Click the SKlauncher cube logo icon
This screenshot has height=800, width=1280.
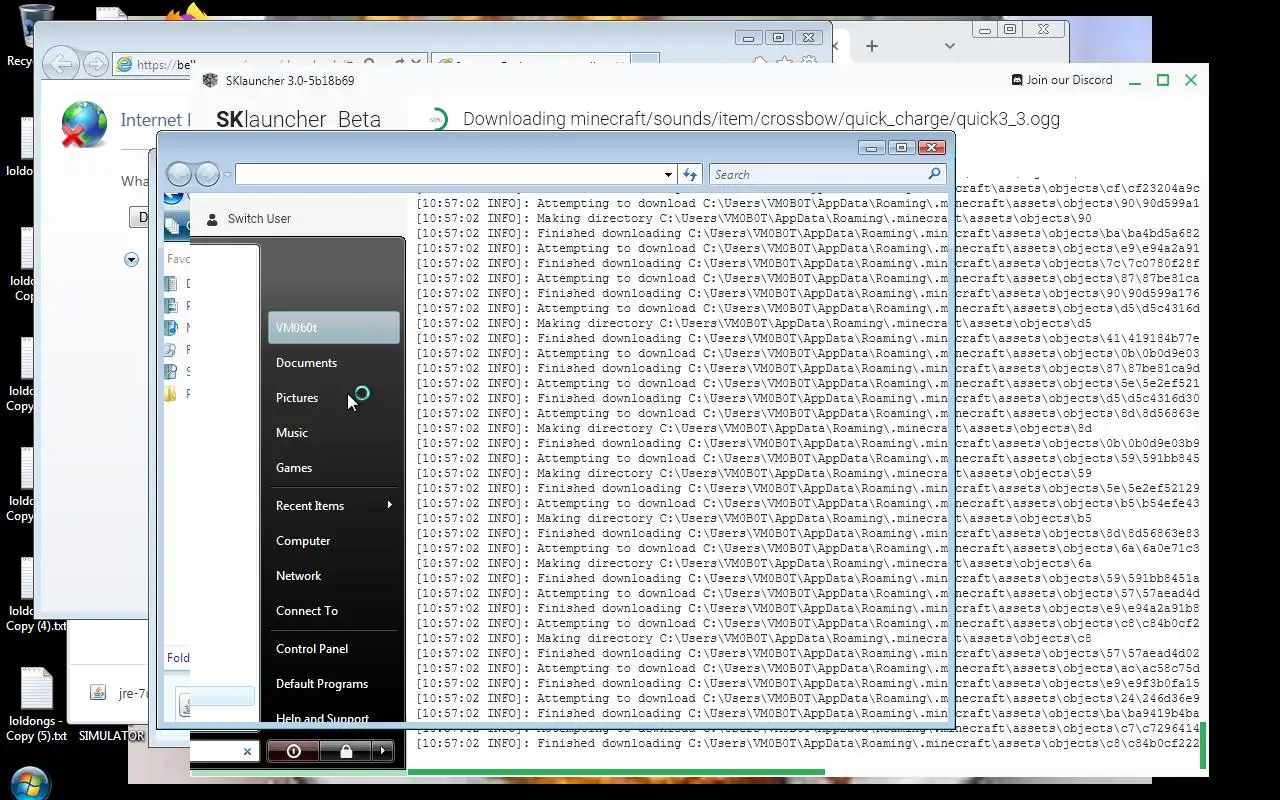[x=210, y=80]
